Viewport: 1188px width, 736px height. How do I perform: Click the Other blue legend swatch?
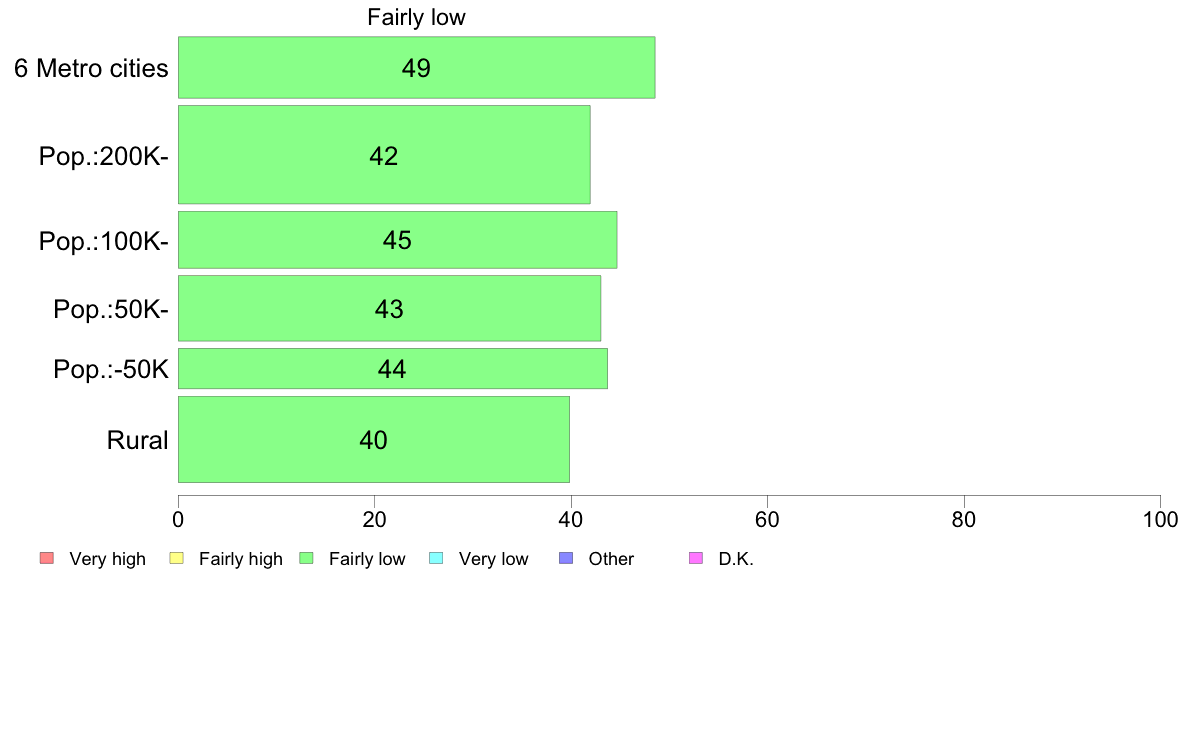pos(566,559)
